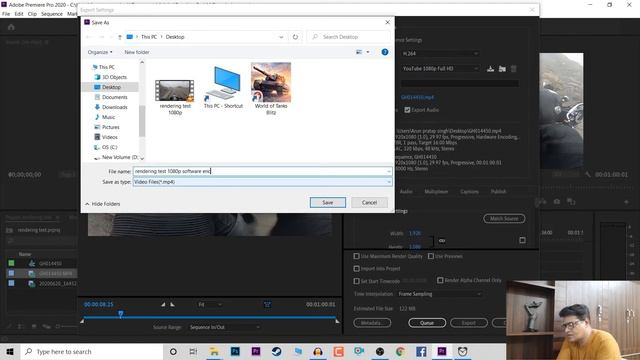Open the Fit zoom level dropdown
640x360 pixels.
[210, 304]
